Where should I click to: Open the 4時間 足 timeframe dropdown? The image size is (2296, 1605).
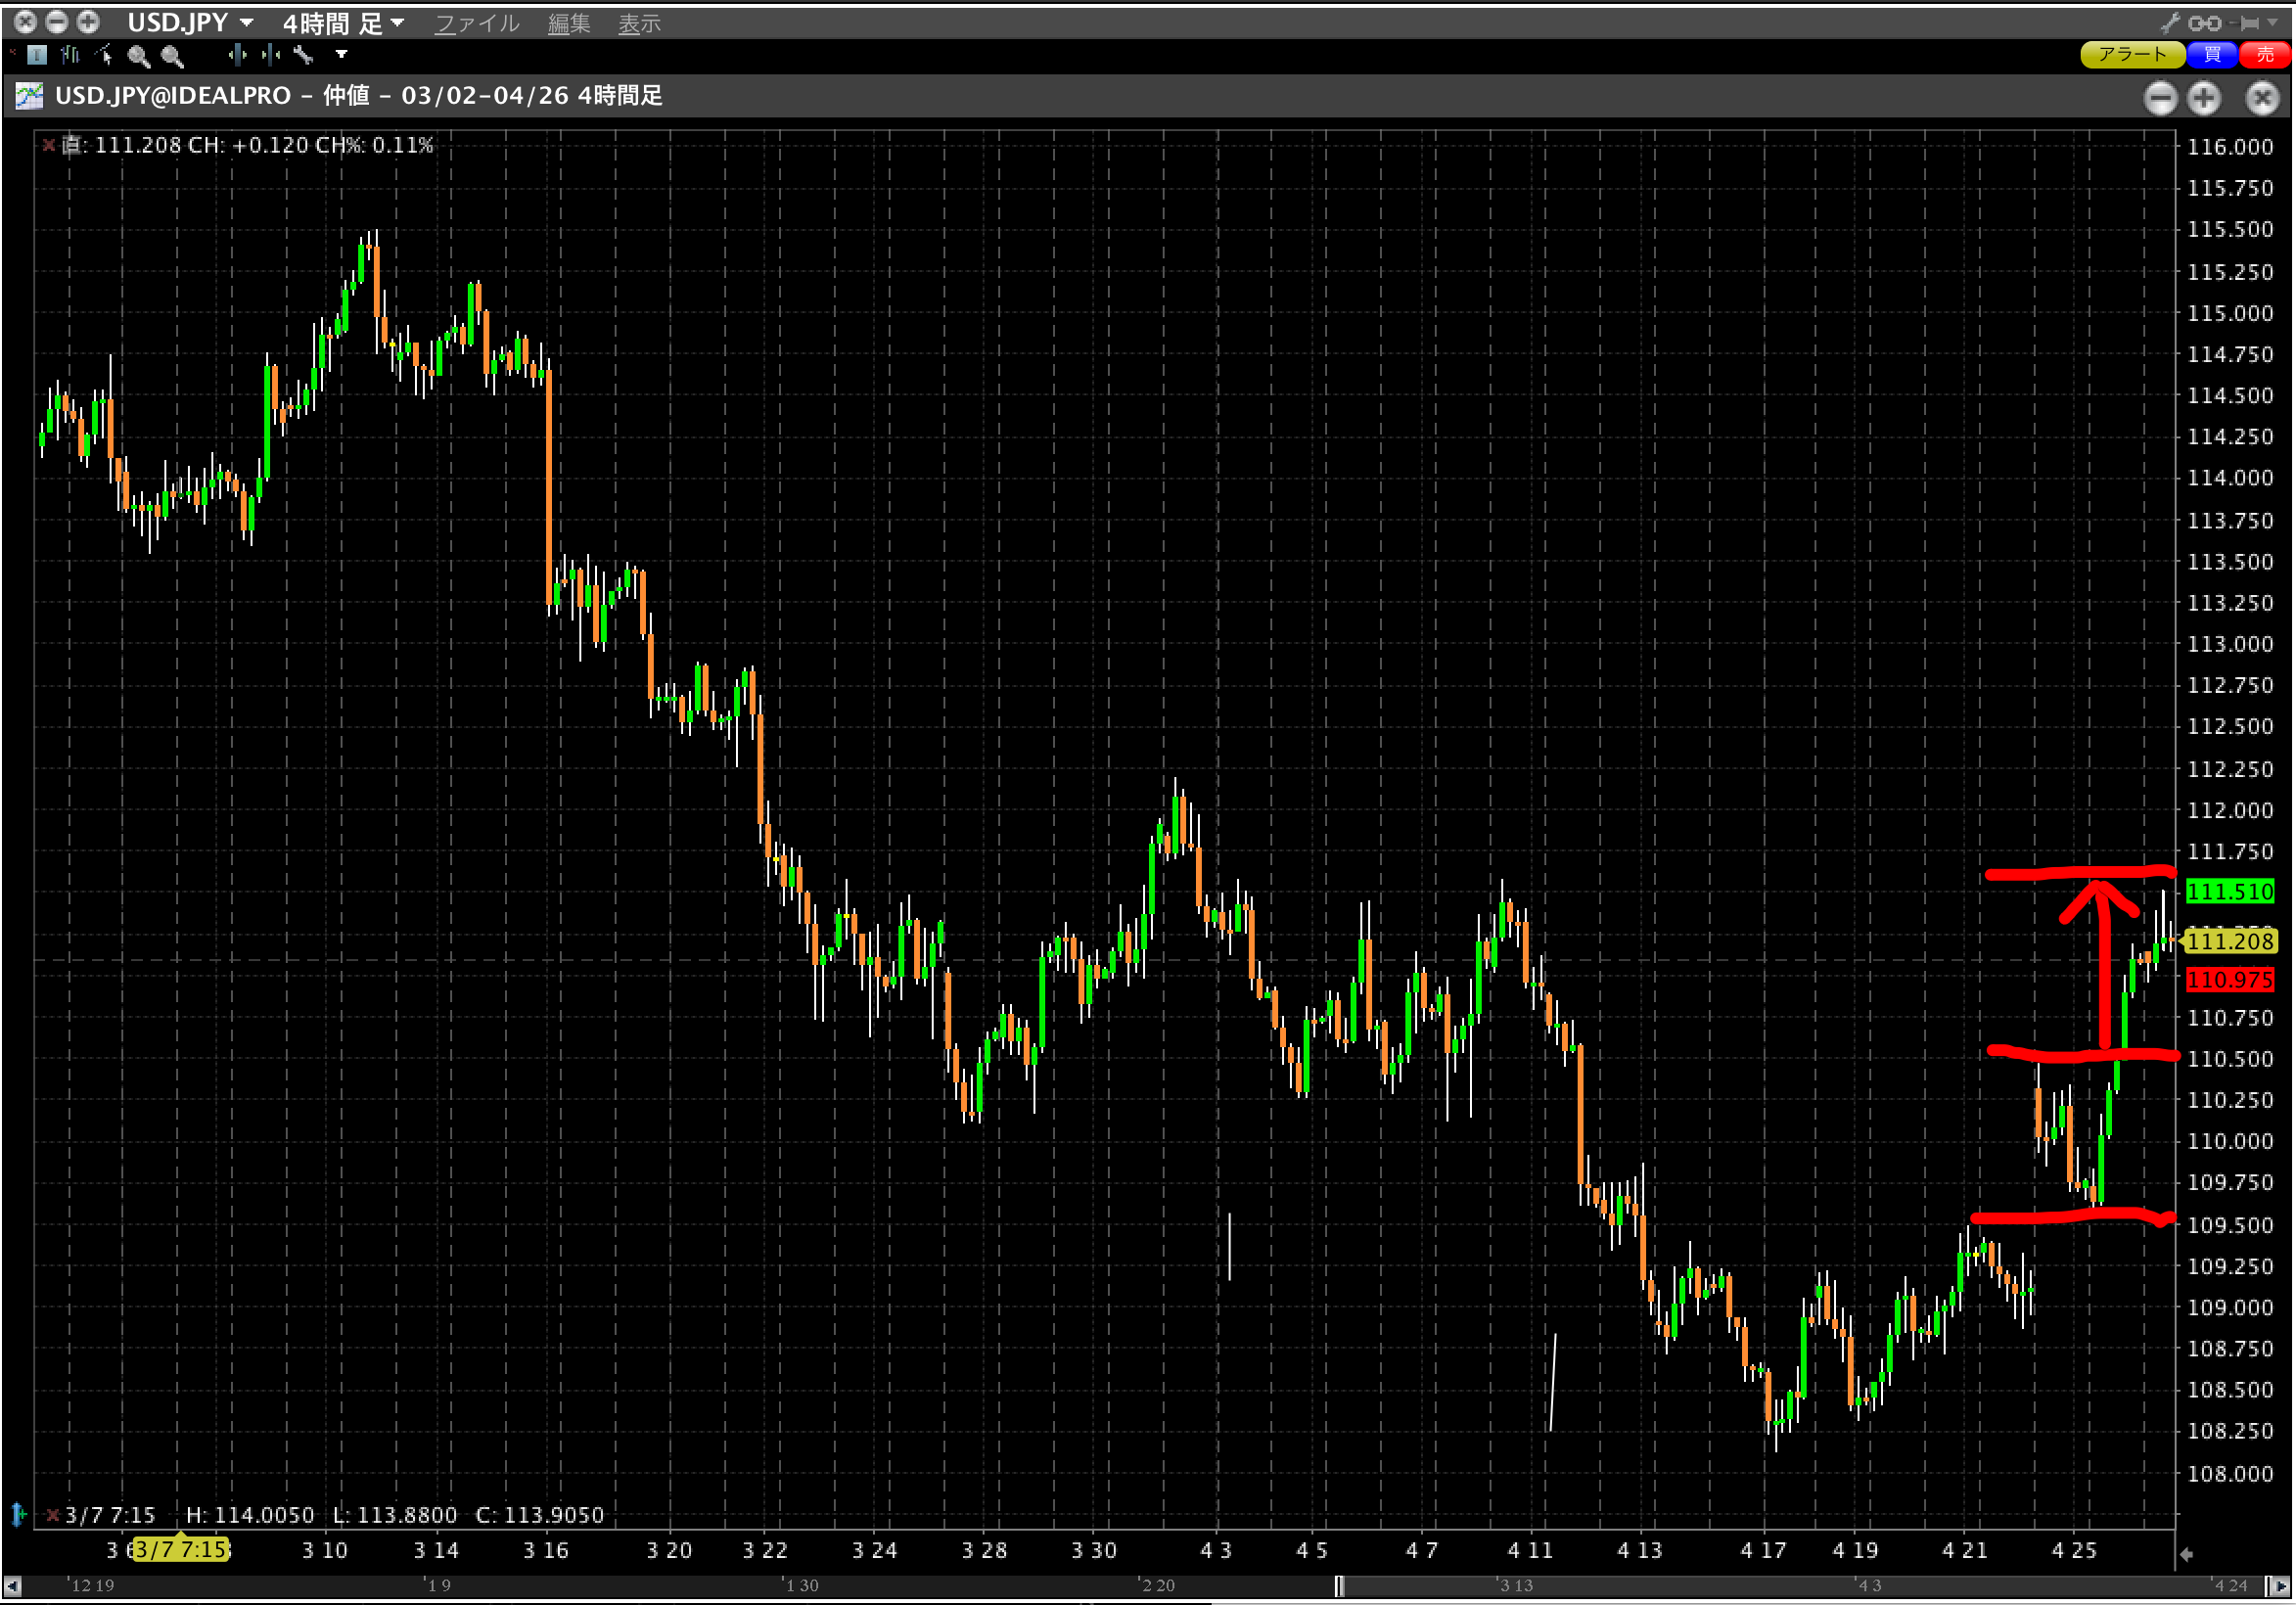pos(397,22)
